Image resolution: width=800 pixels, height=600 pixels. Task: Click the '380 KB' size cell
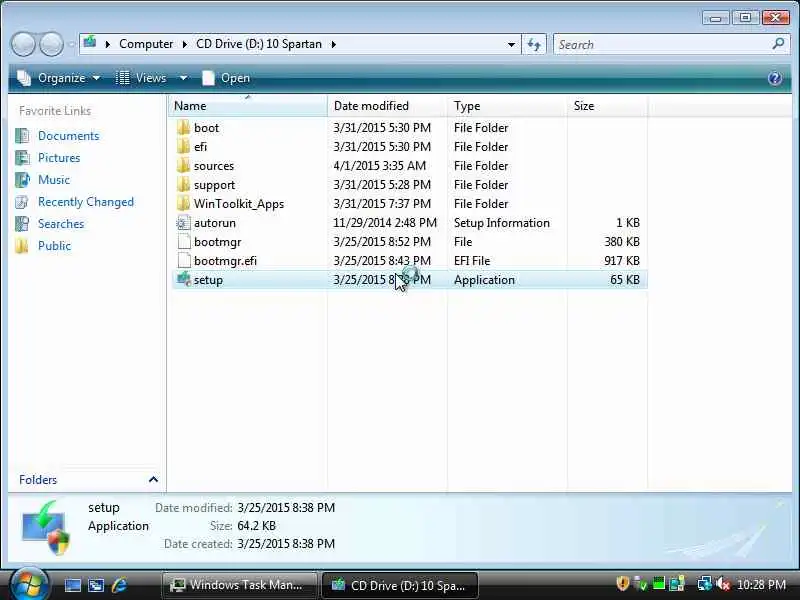point(621,242)
